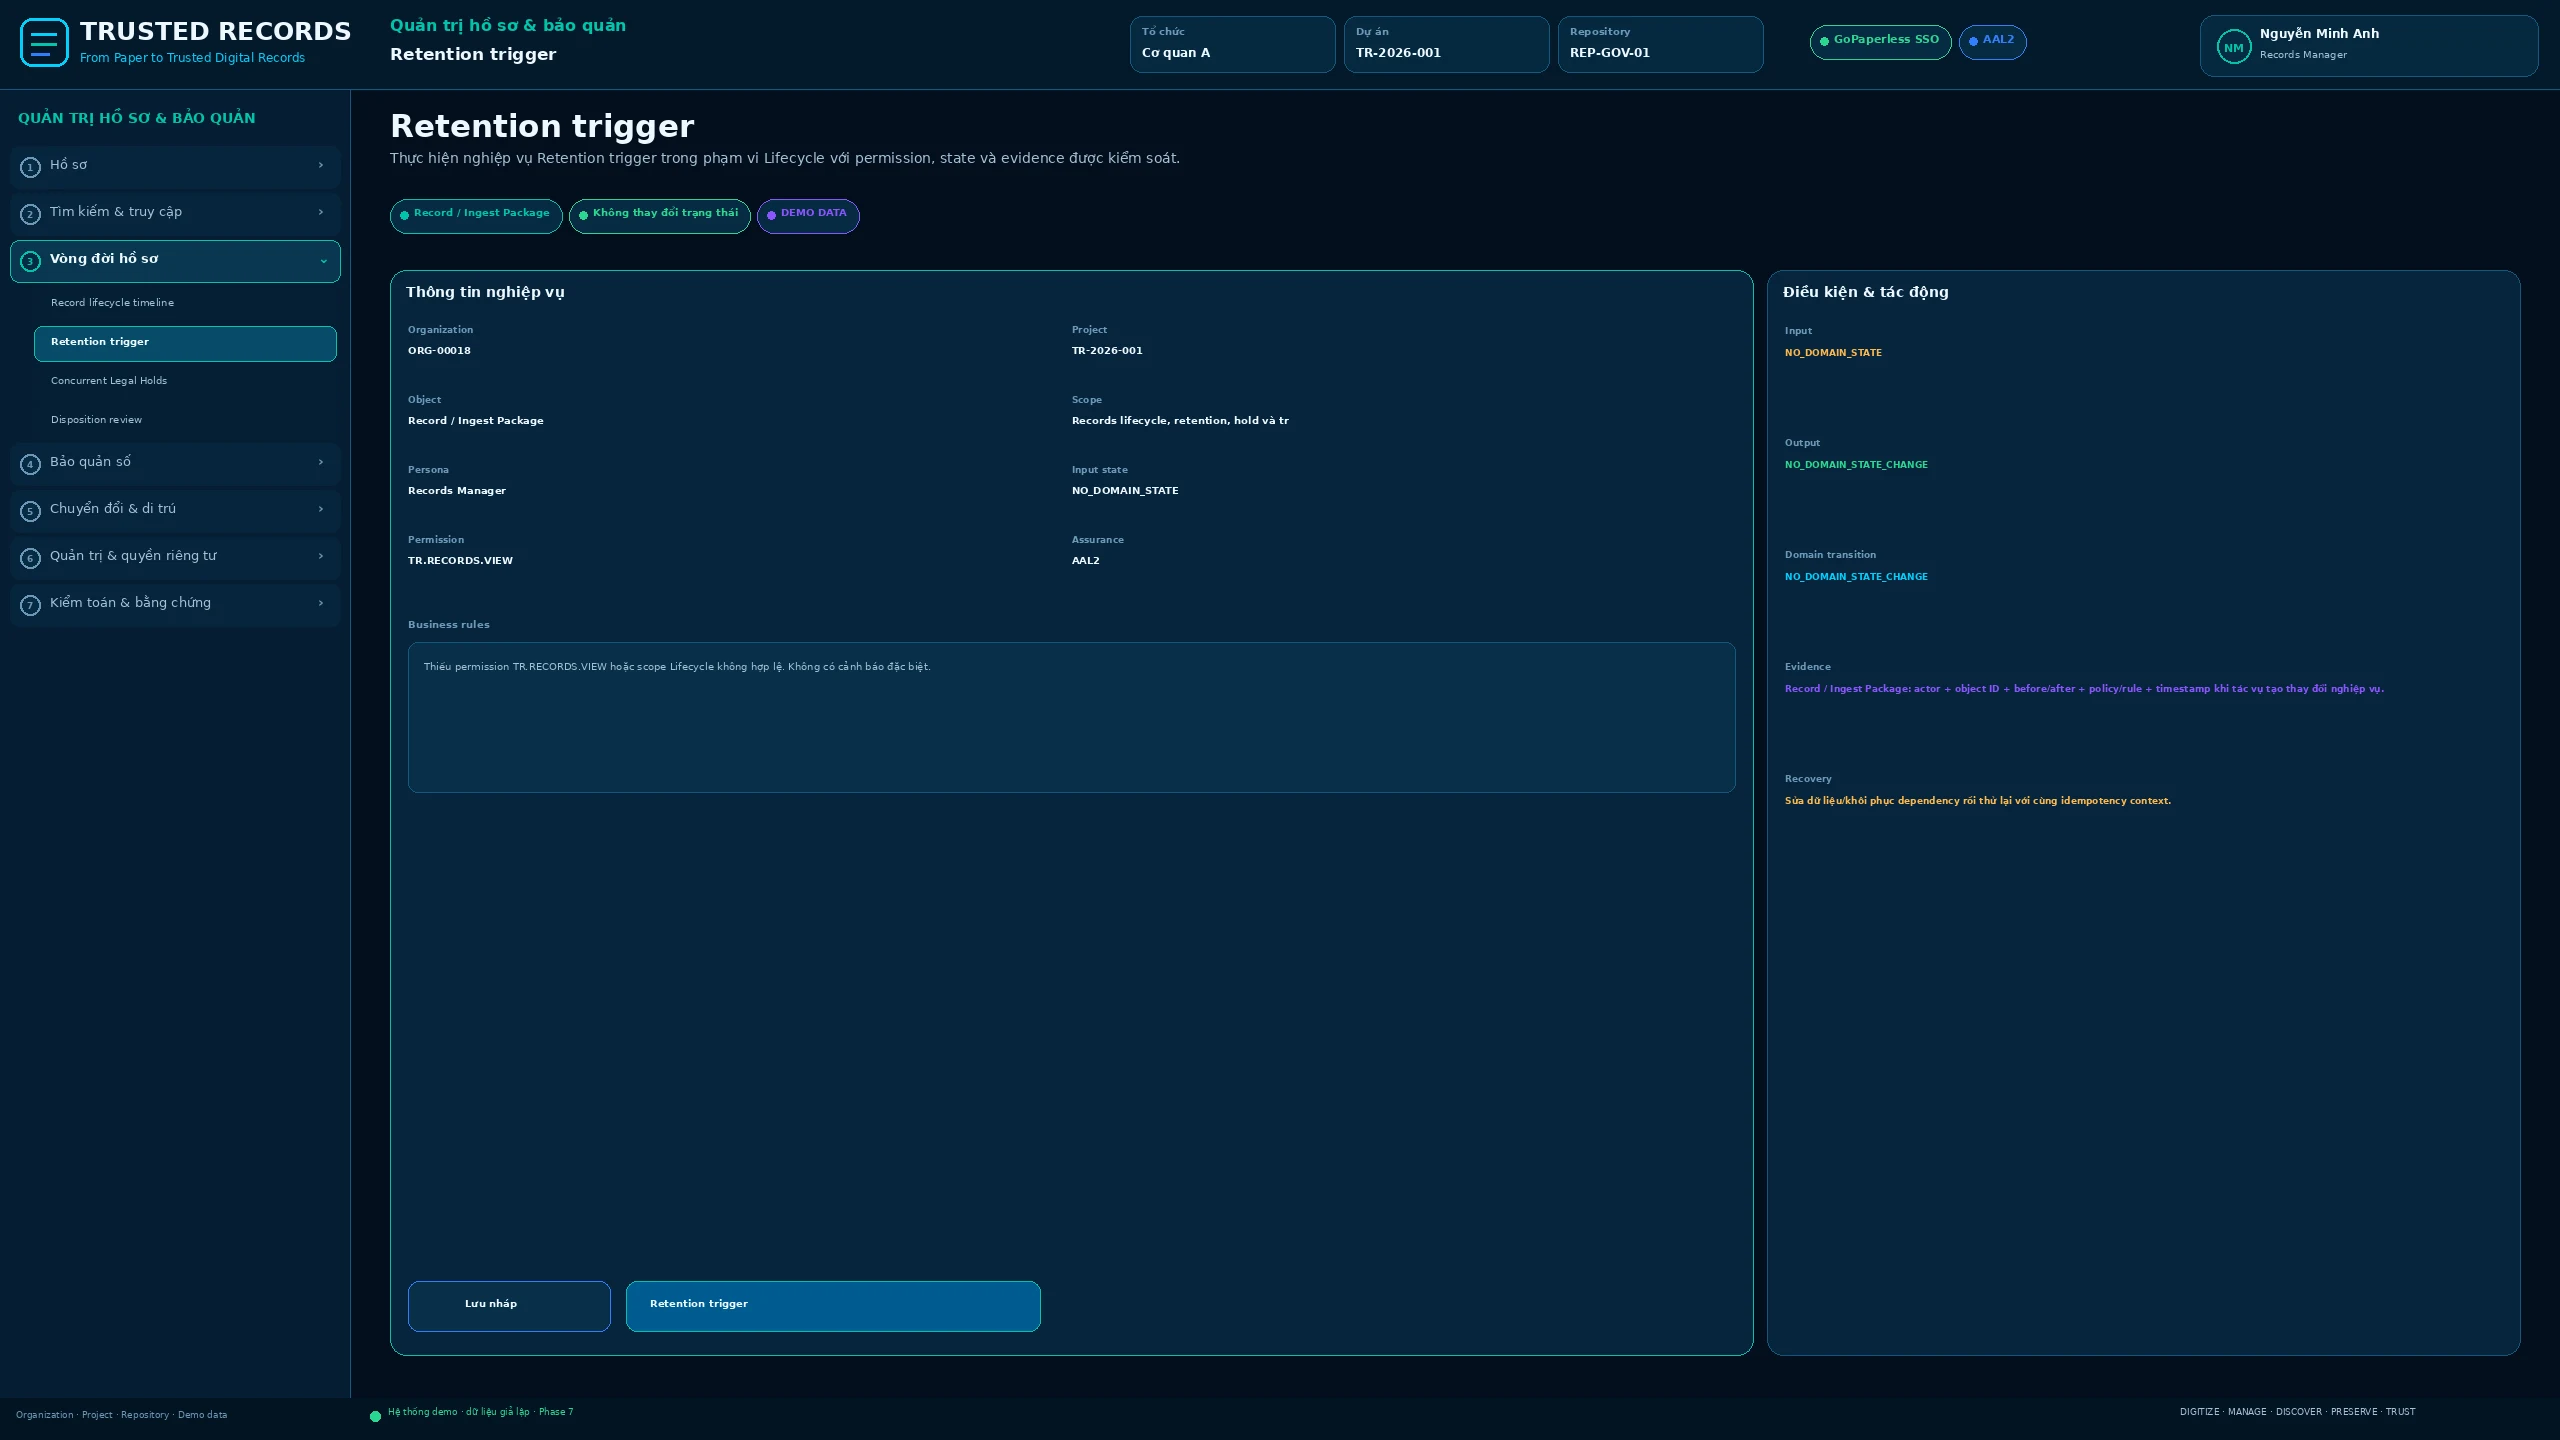Click the purple Evidence description text
This screenshot has width=2560, height=1440.
click(2084, 689)
